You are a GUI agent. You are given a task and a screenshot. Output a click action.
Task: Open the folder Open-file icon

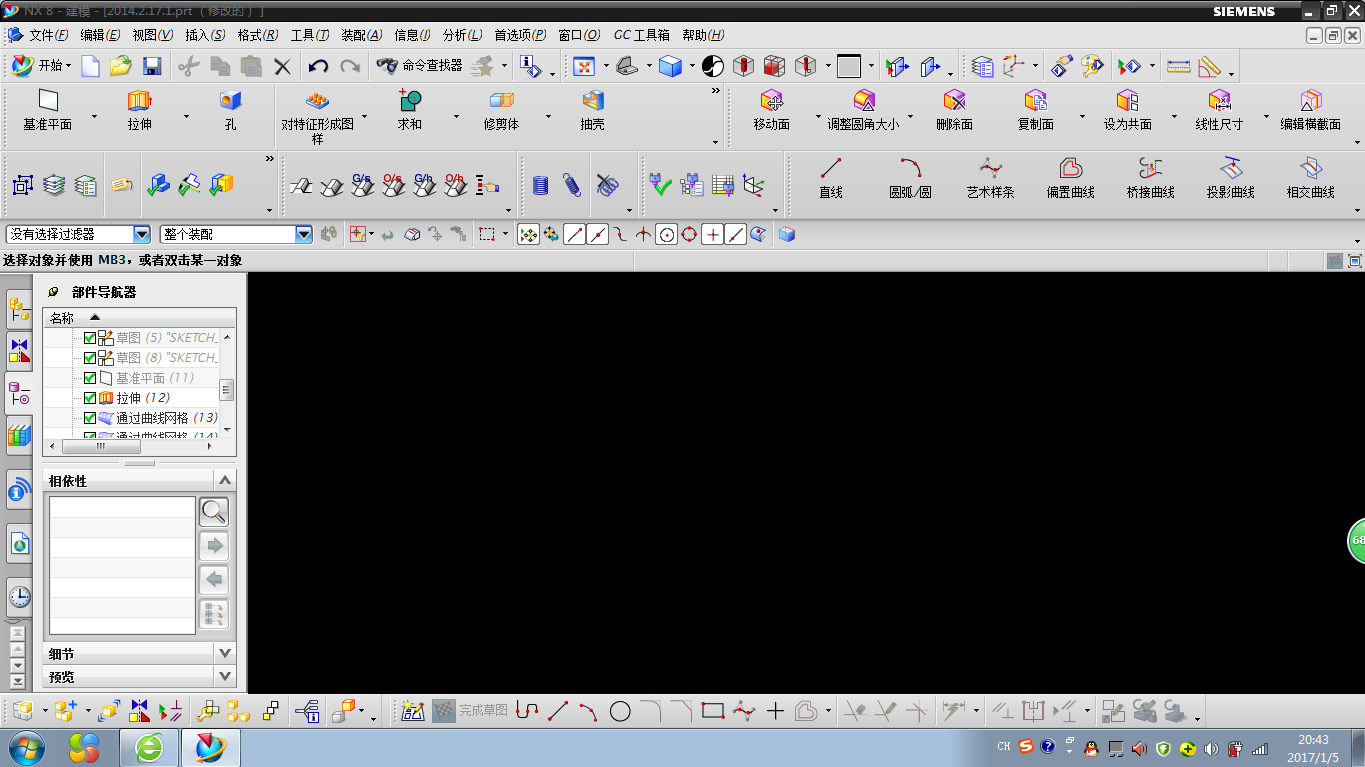121,66
